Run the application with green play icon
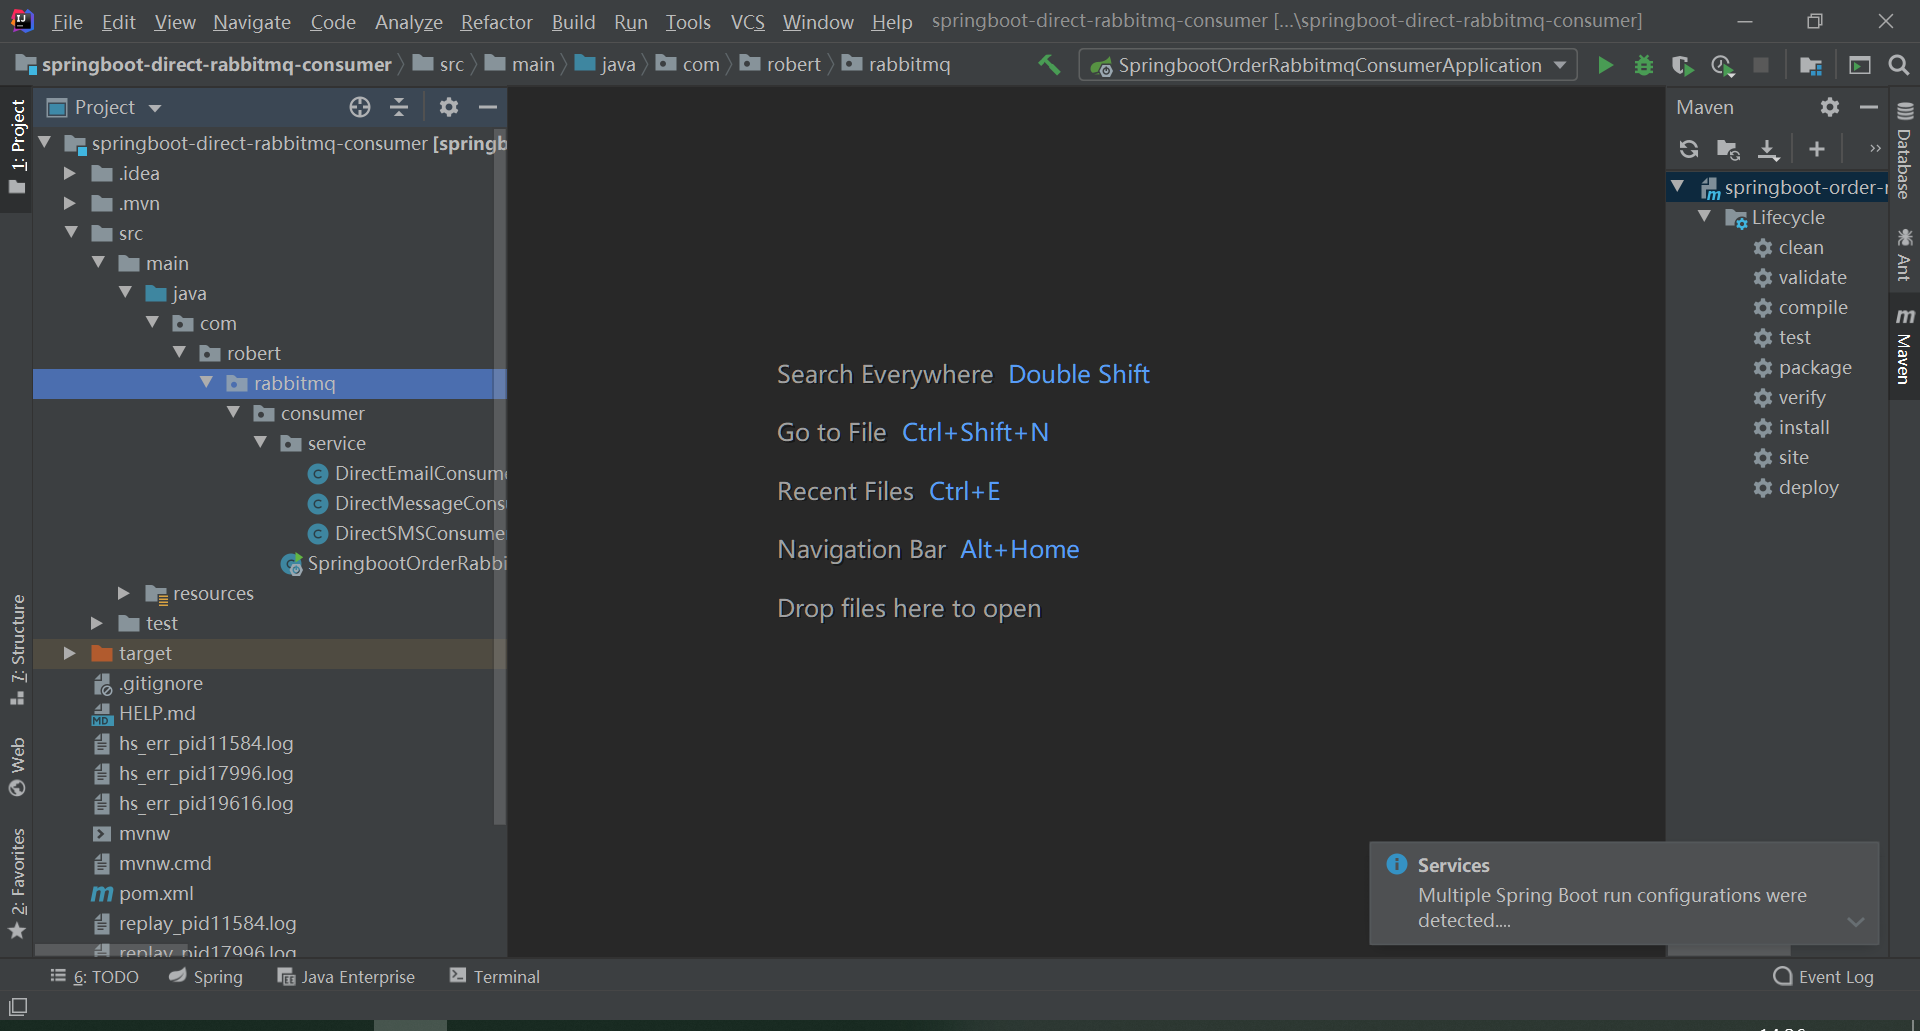Image resolution: width=1920 pixels, height=1031 pixels. pos(1605,65)
